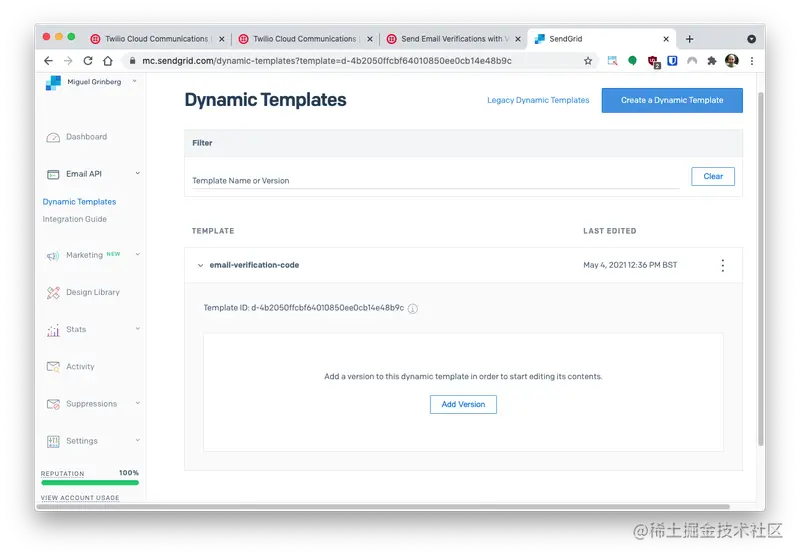Click the Stats chart icon
This screenshot has height=557, width=800.
click(53, 330)
